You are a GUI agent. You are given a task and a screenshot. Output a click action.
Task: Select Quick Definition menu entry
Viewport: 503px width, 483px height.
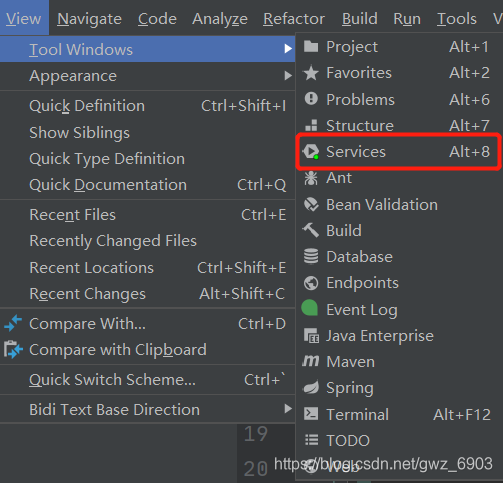(147, 106)
